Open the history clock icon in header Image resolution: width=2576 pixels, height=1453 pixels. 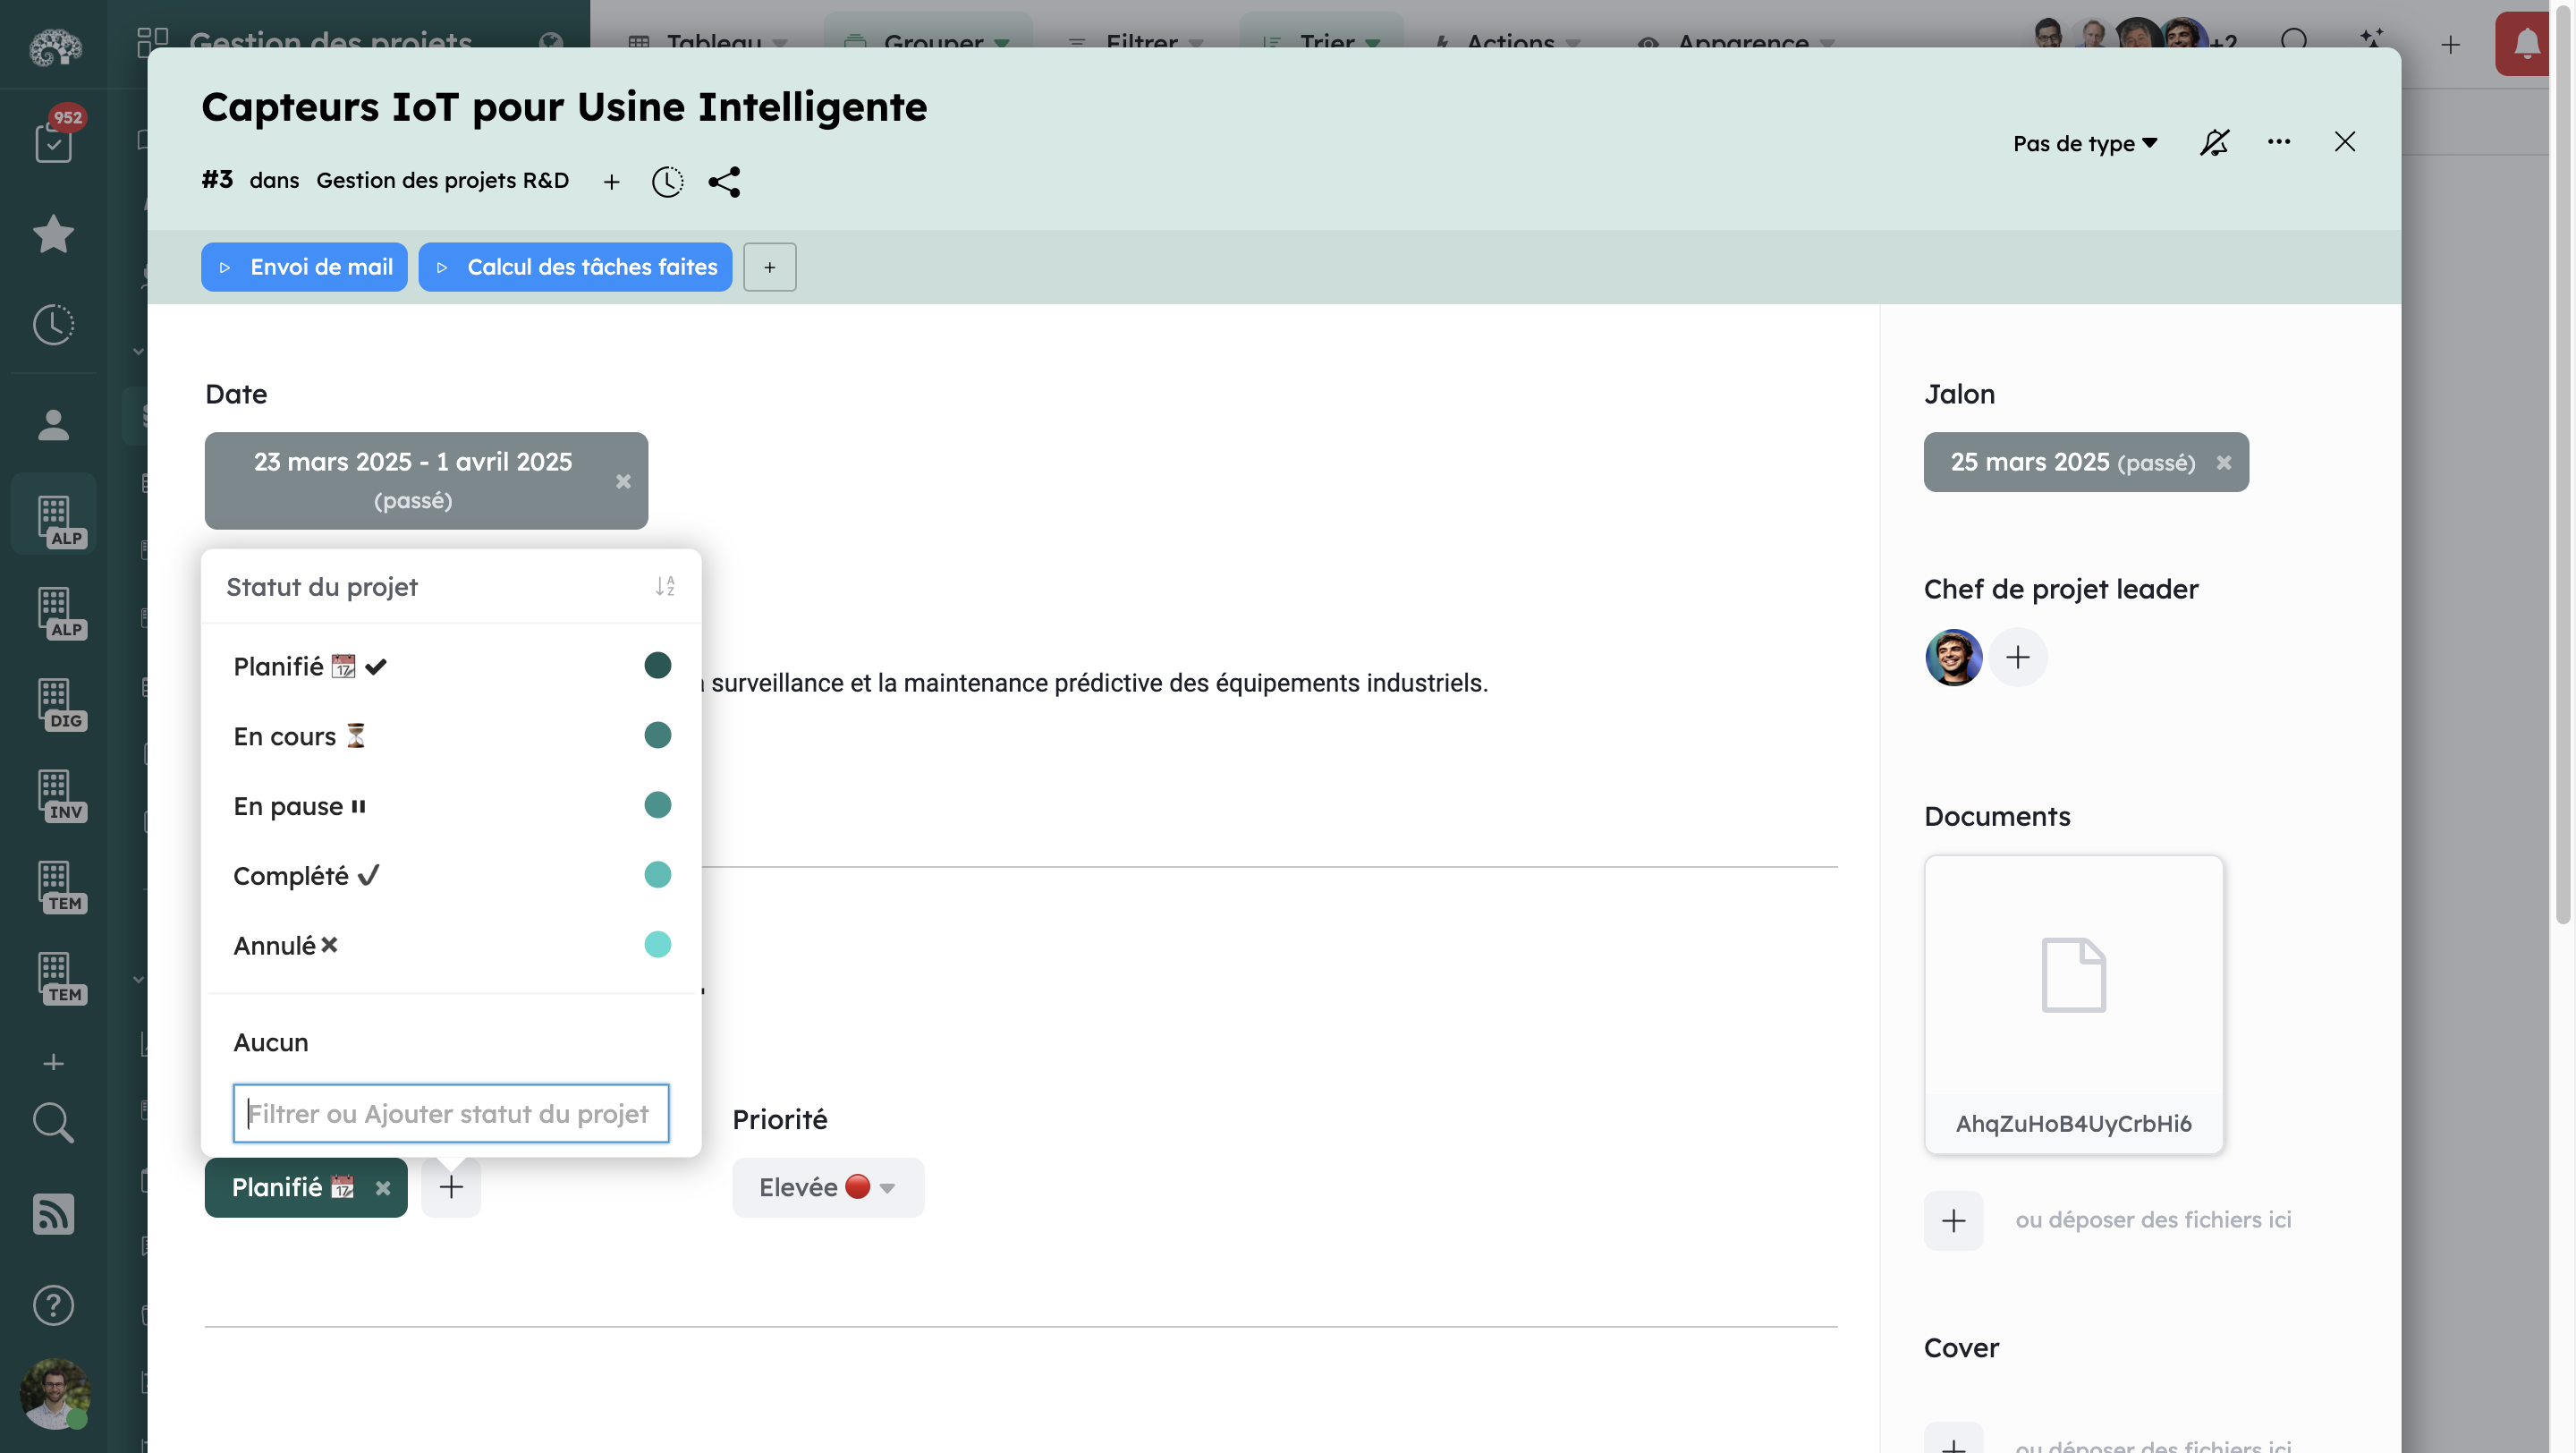click(x=667, y=181)
